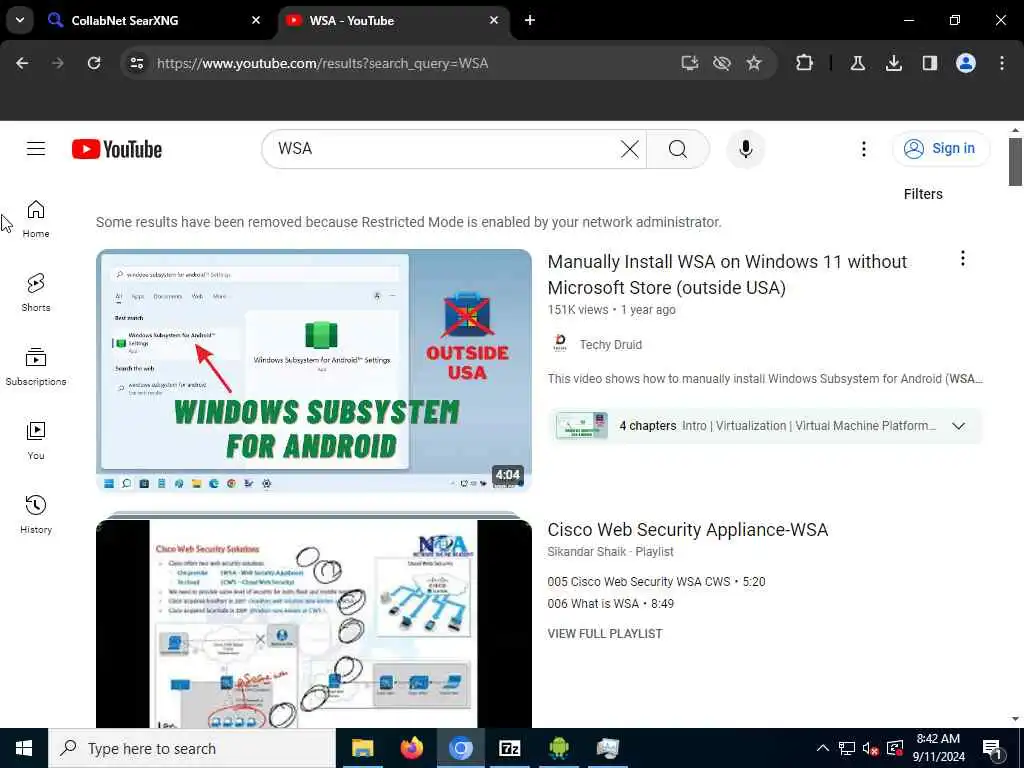The image size is (1024, 768).
Task: Bookmark this page with the star
Action: [754, 63]
